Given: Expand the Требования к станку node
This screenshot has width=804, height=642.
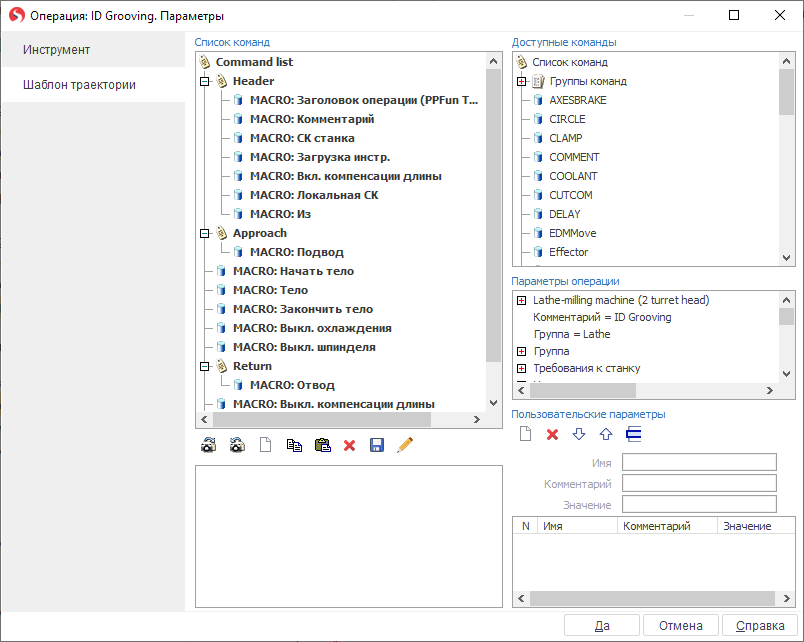Looking at the screenshot, I should [521, 368].
